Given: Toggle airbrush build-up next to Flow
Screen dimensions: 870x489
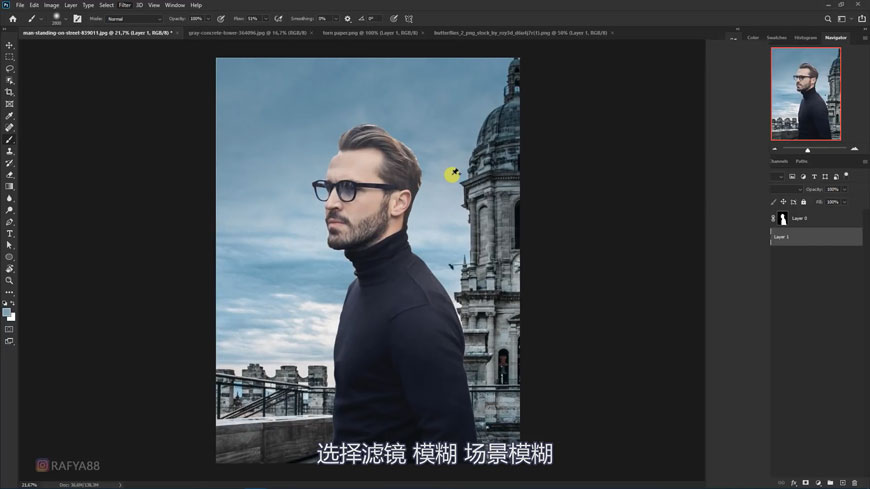Looking at the screenshot, I should click(x=278, y=19).
